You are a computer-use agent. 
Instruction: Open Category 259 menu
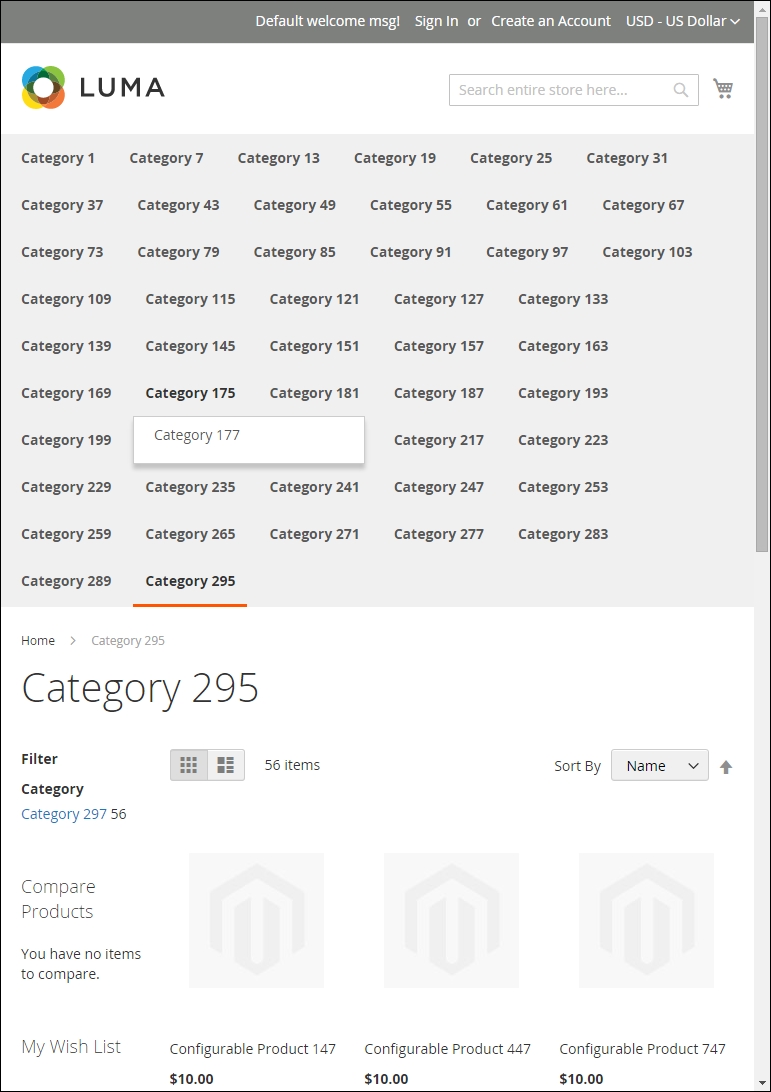pos(66,534)
